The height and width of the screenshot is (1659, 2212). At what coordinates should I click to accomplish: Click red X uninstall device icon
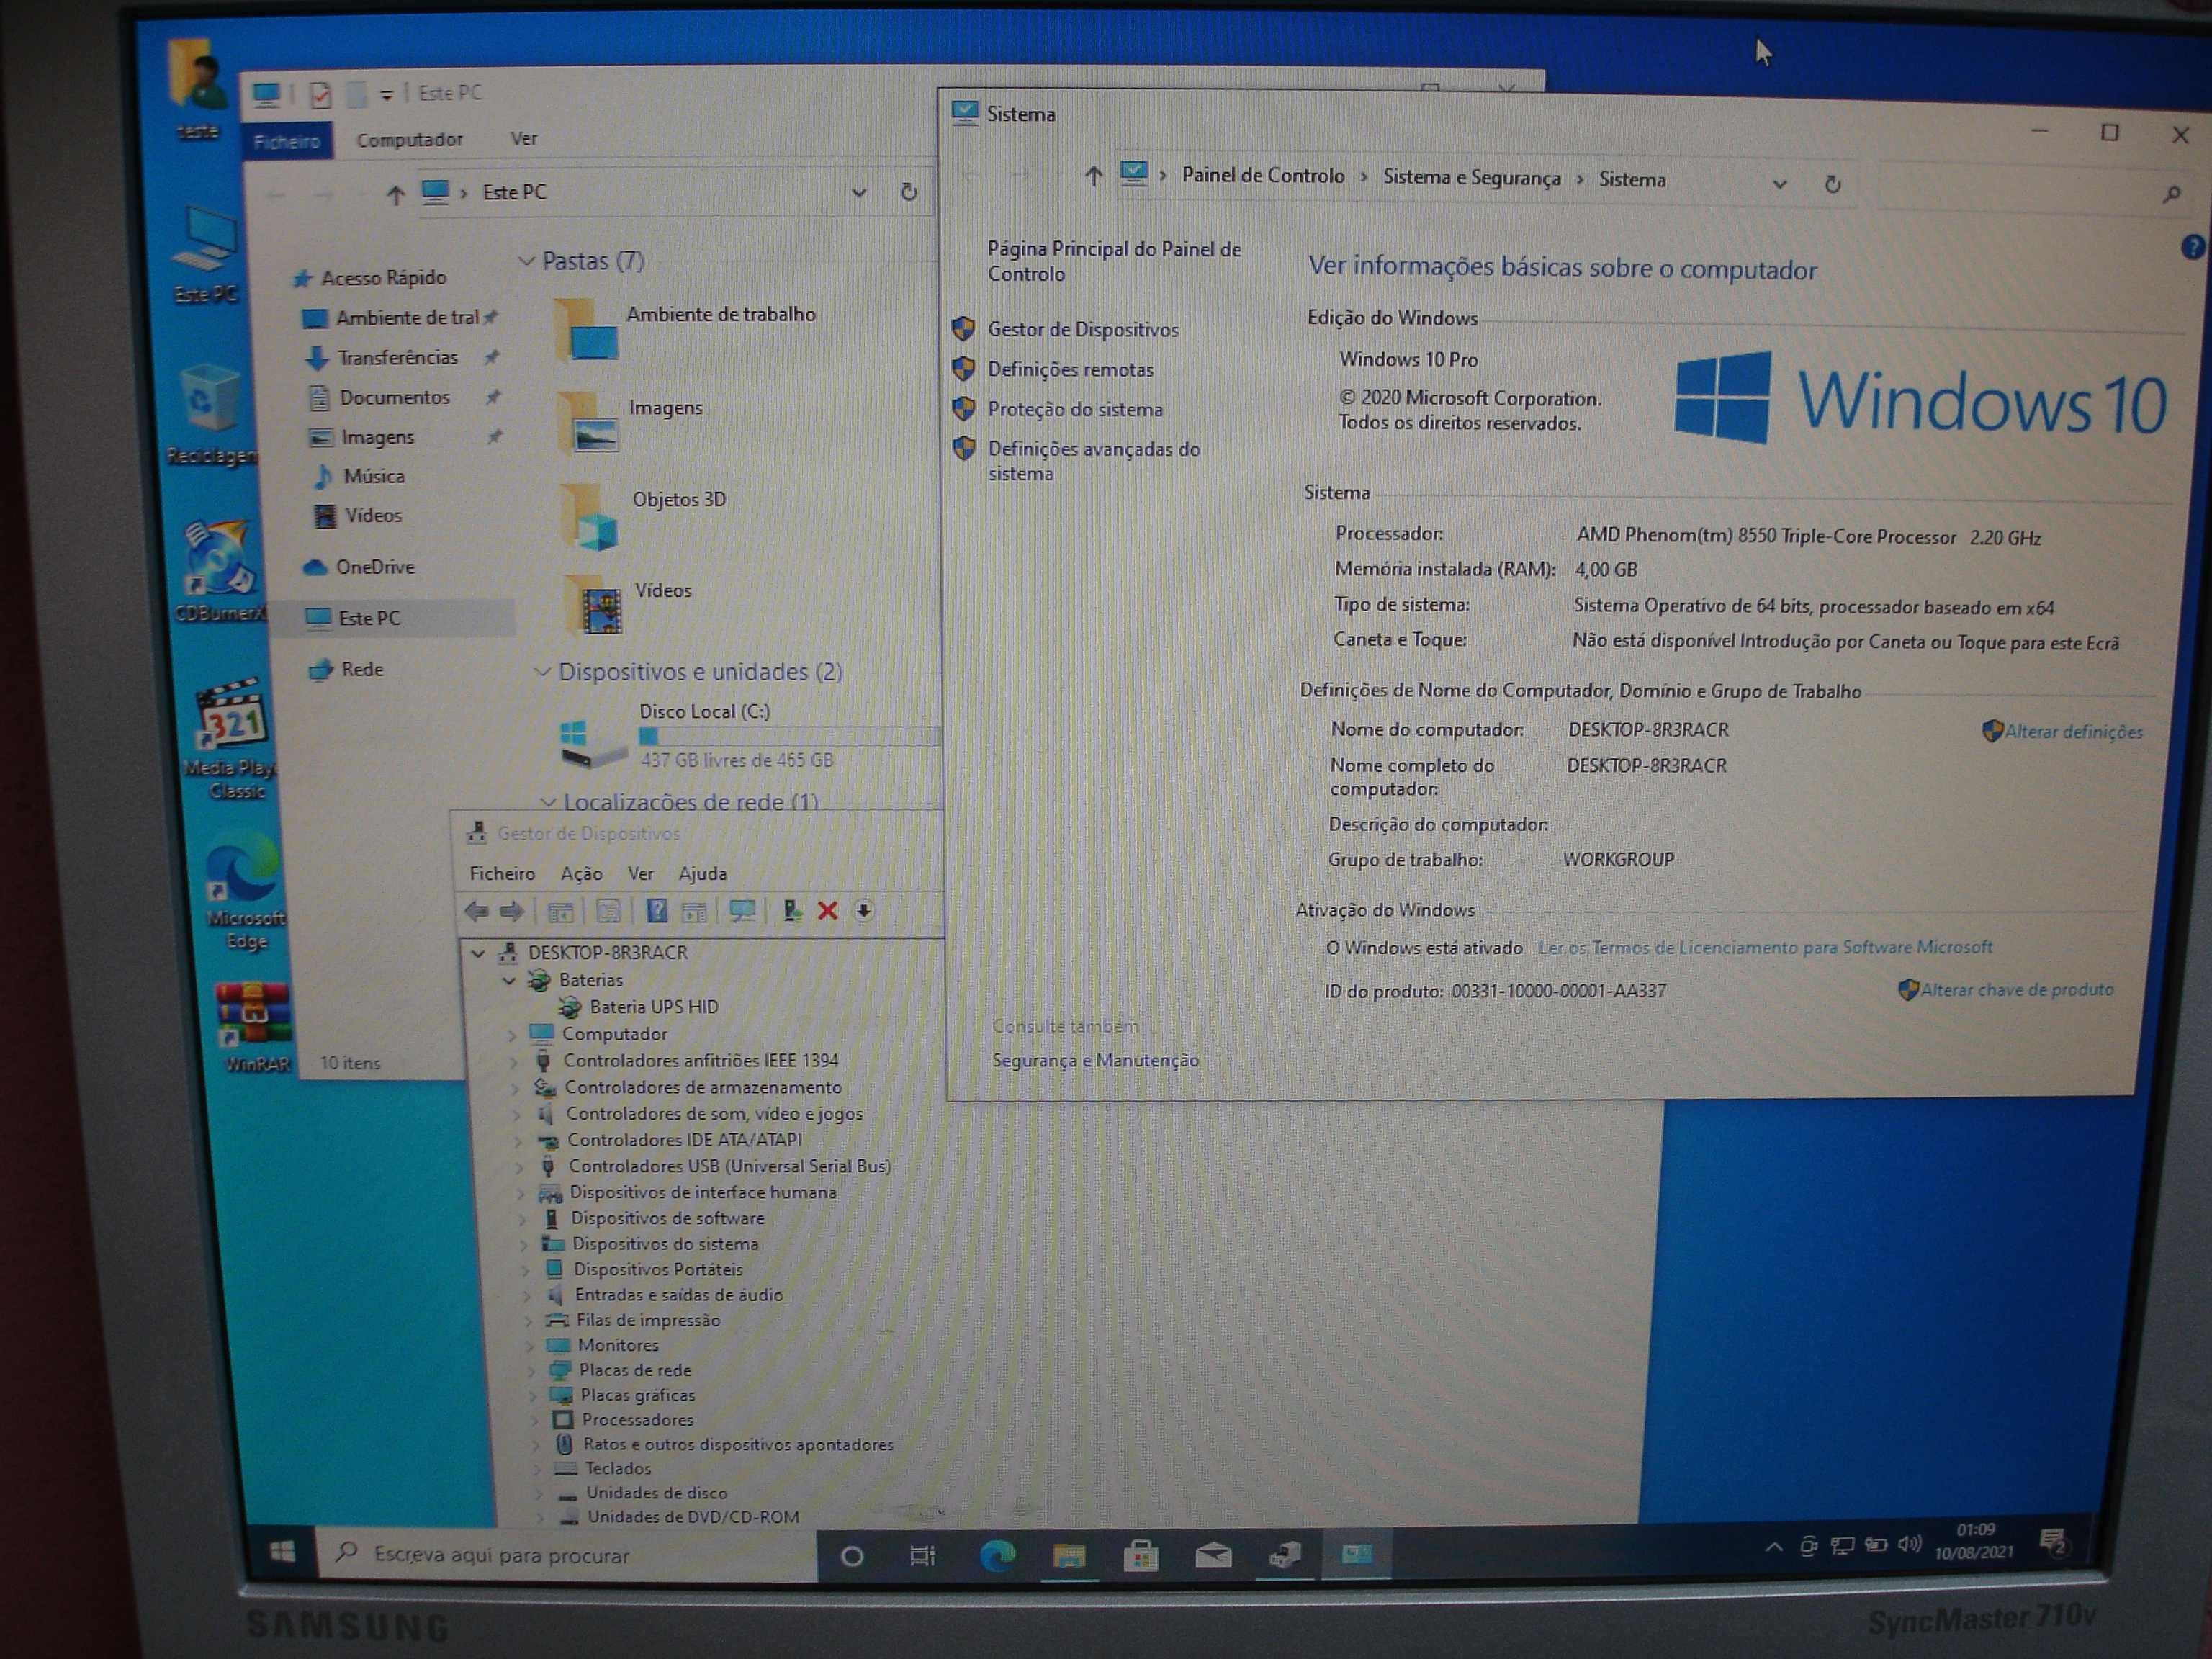tap(827, 911)
